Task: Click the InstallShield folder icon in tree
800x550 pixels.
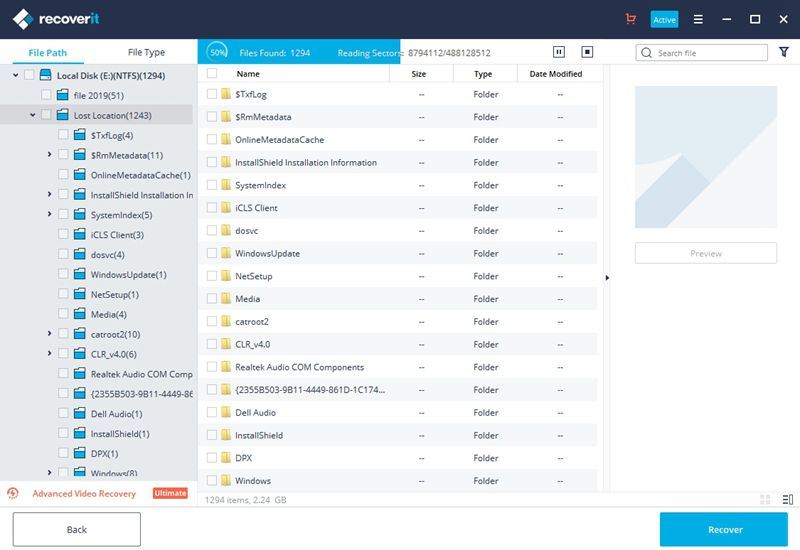Action: [80, 433]
